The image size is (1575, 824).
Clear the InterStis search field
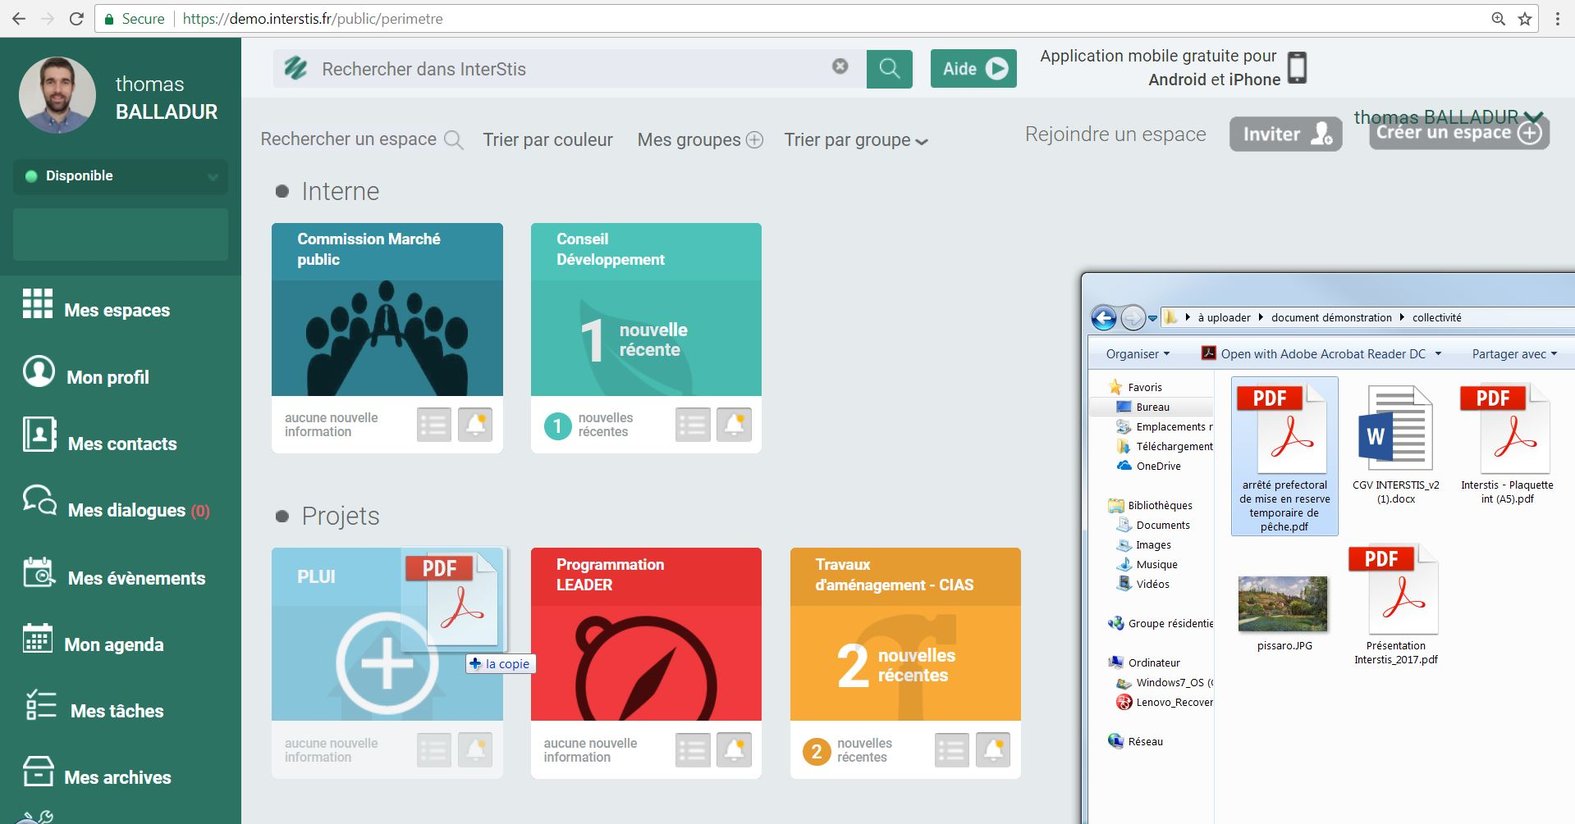click(840, 66)
